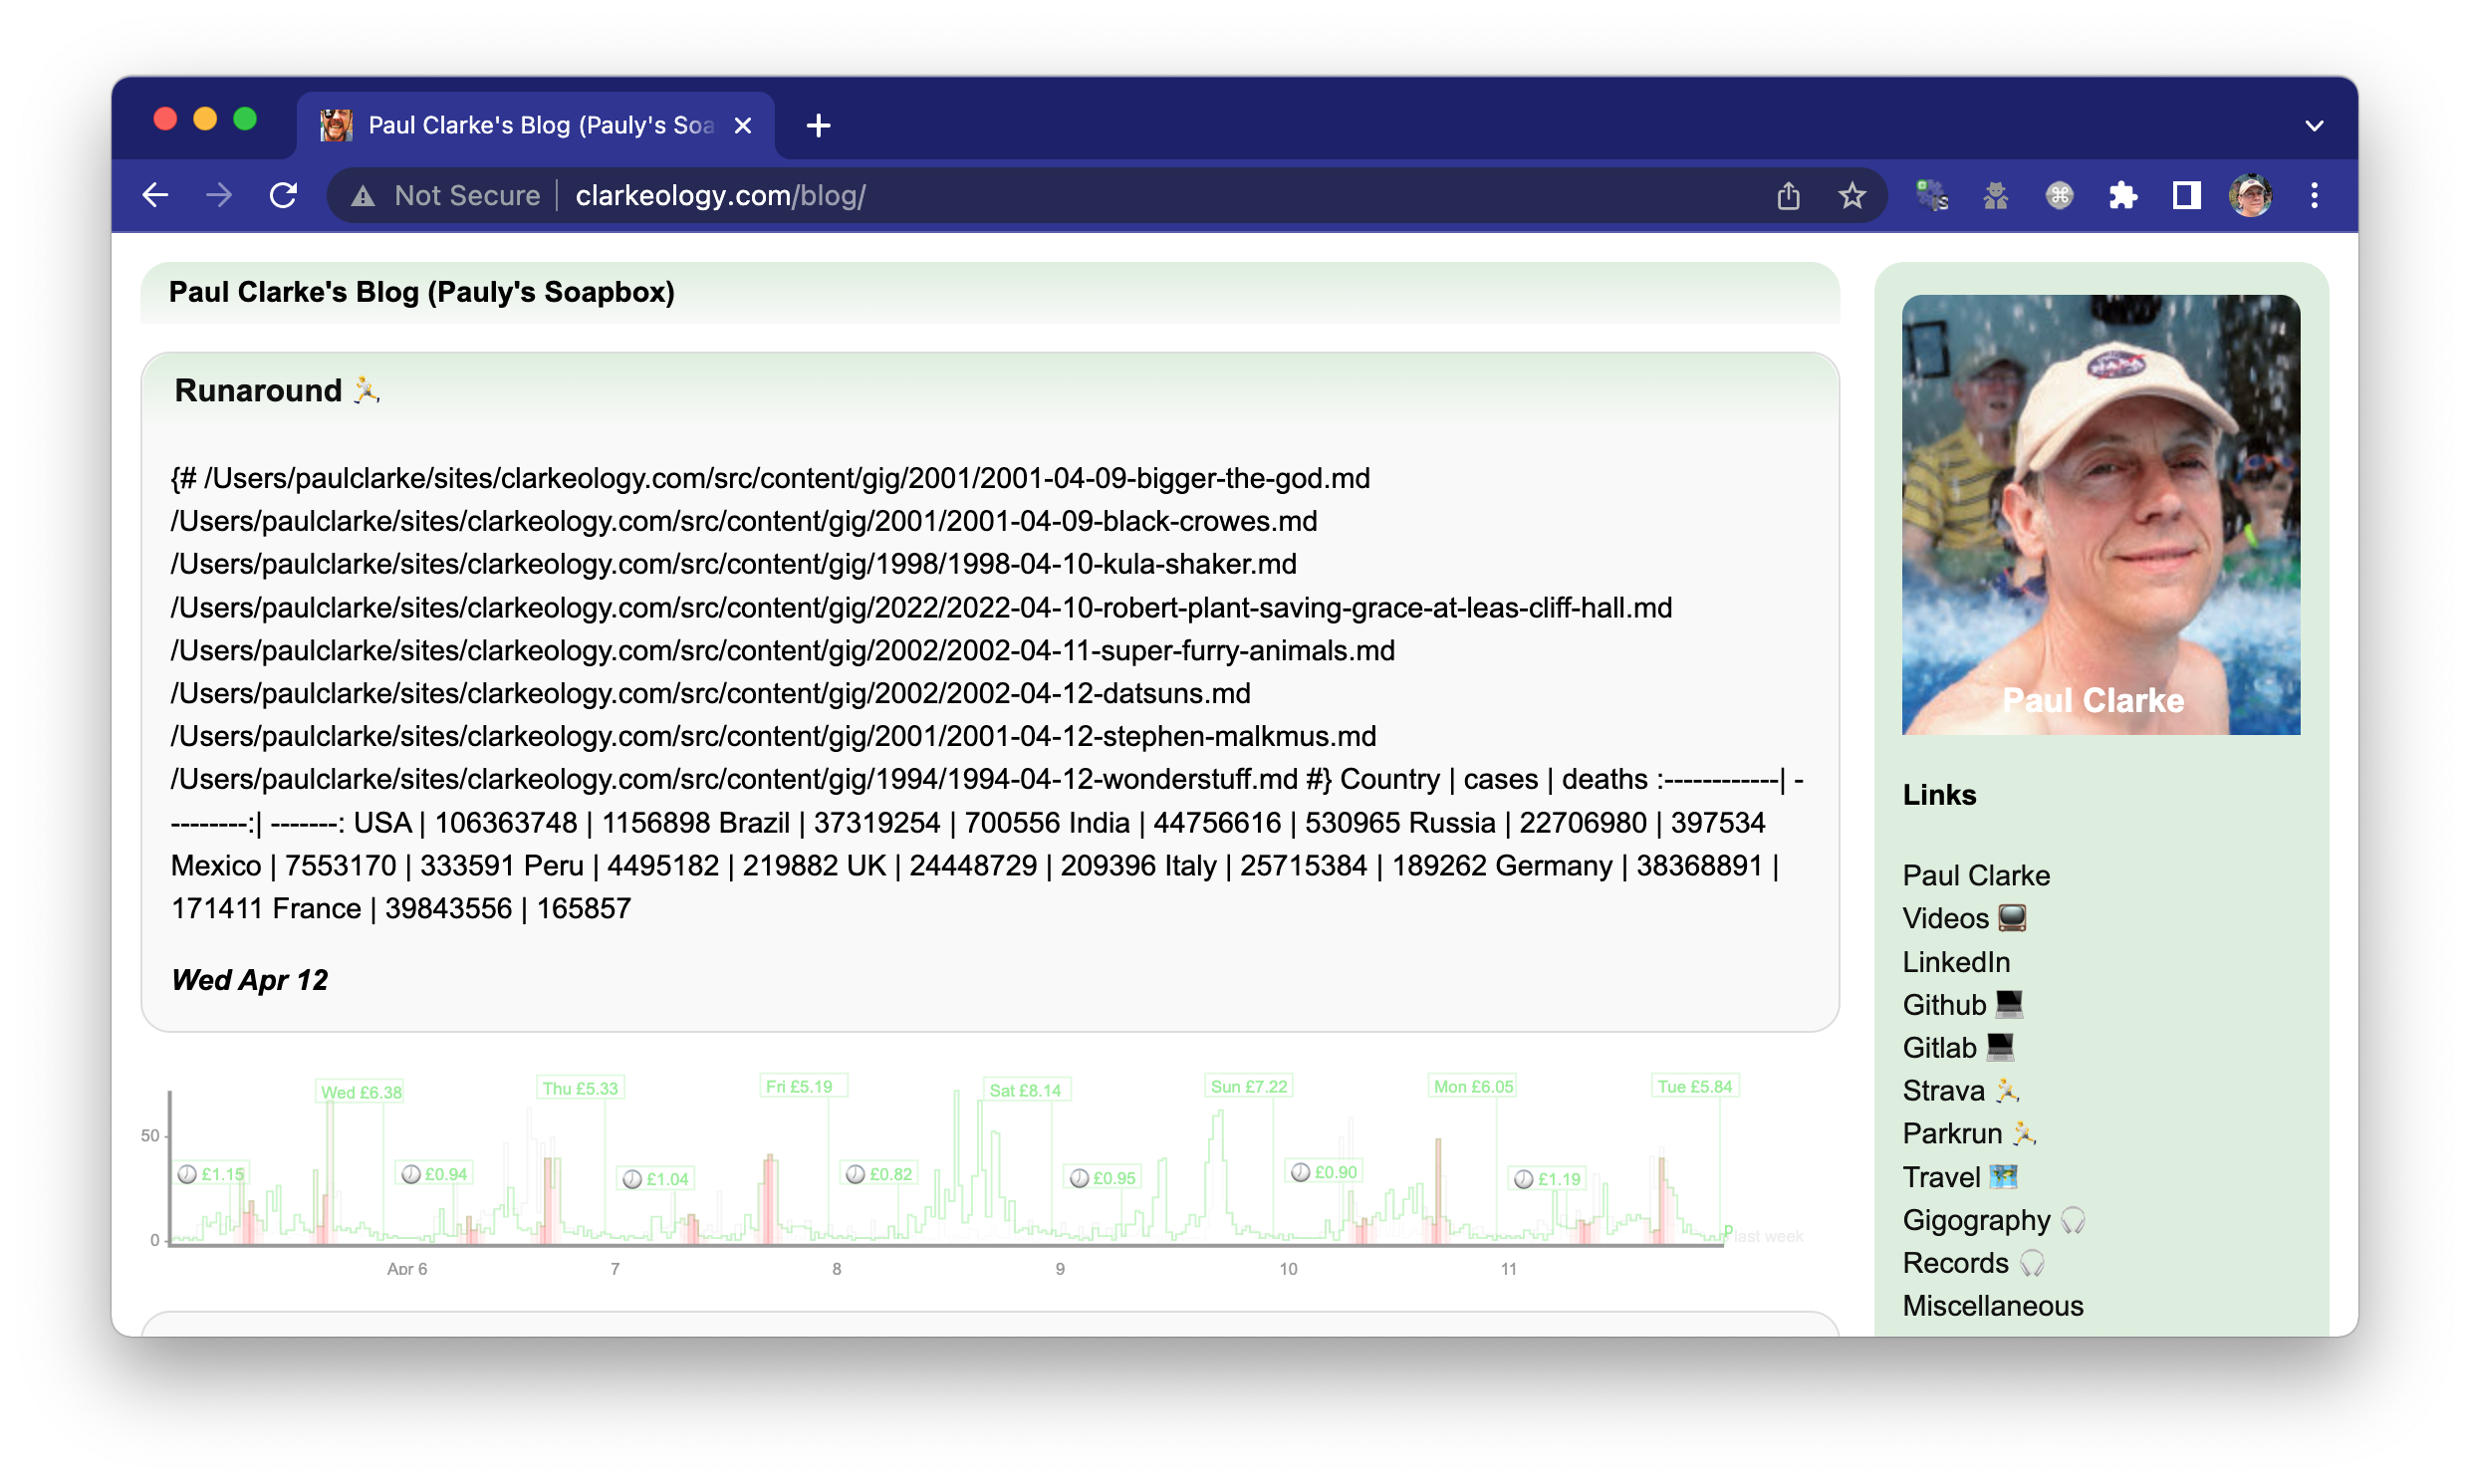Reload the page with the refresh icon
Screen dimensions: 2470x1484
tap(283, 195)
